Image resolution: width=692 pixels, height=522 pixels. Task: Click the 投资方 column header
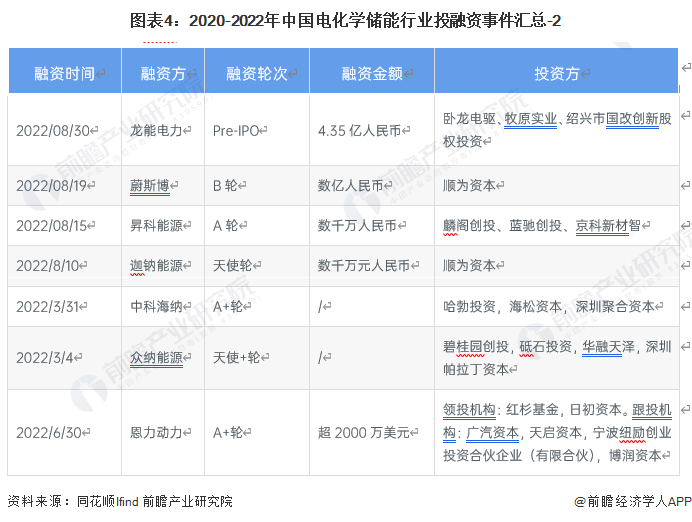coord(557,71)
